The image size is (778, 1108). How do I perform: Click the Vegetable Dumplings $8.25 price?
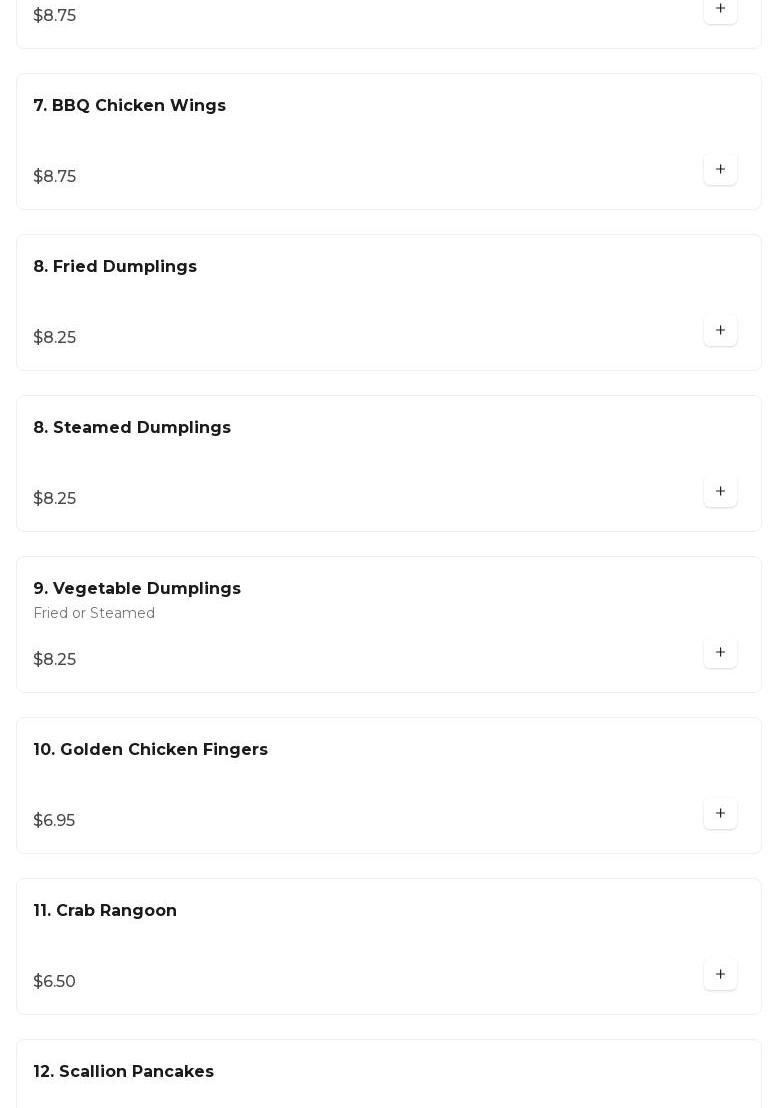pos(54,660)
